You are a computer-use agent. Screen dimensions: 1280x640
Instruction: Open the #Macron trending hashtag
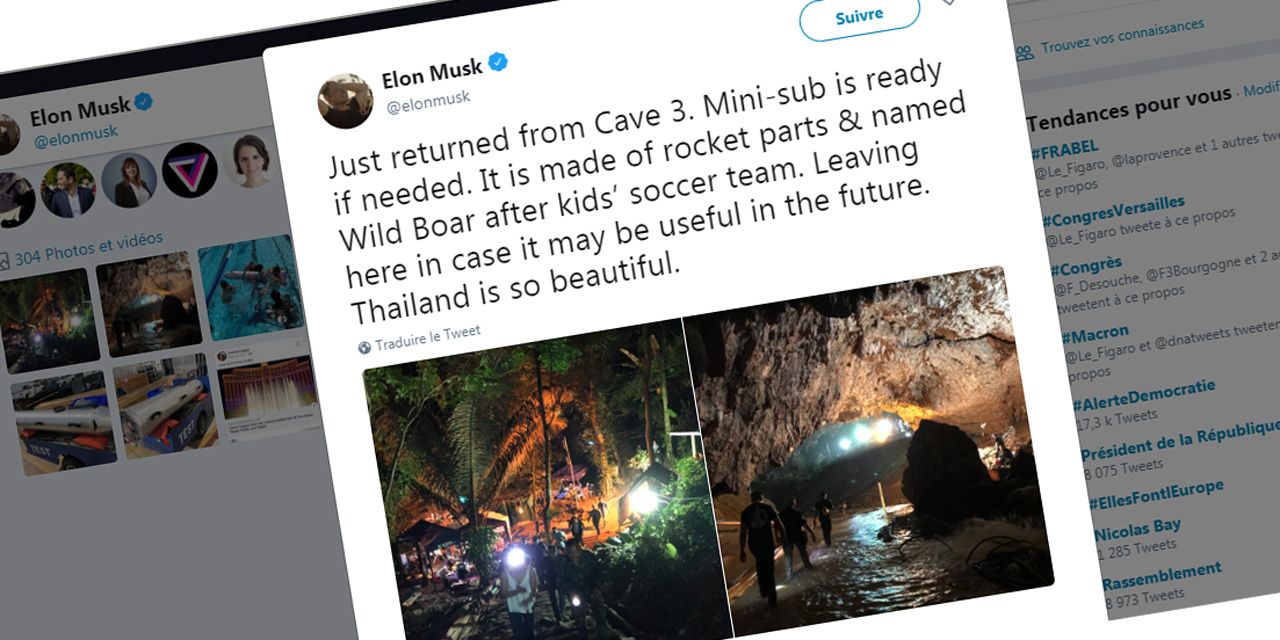point(1098,333)
